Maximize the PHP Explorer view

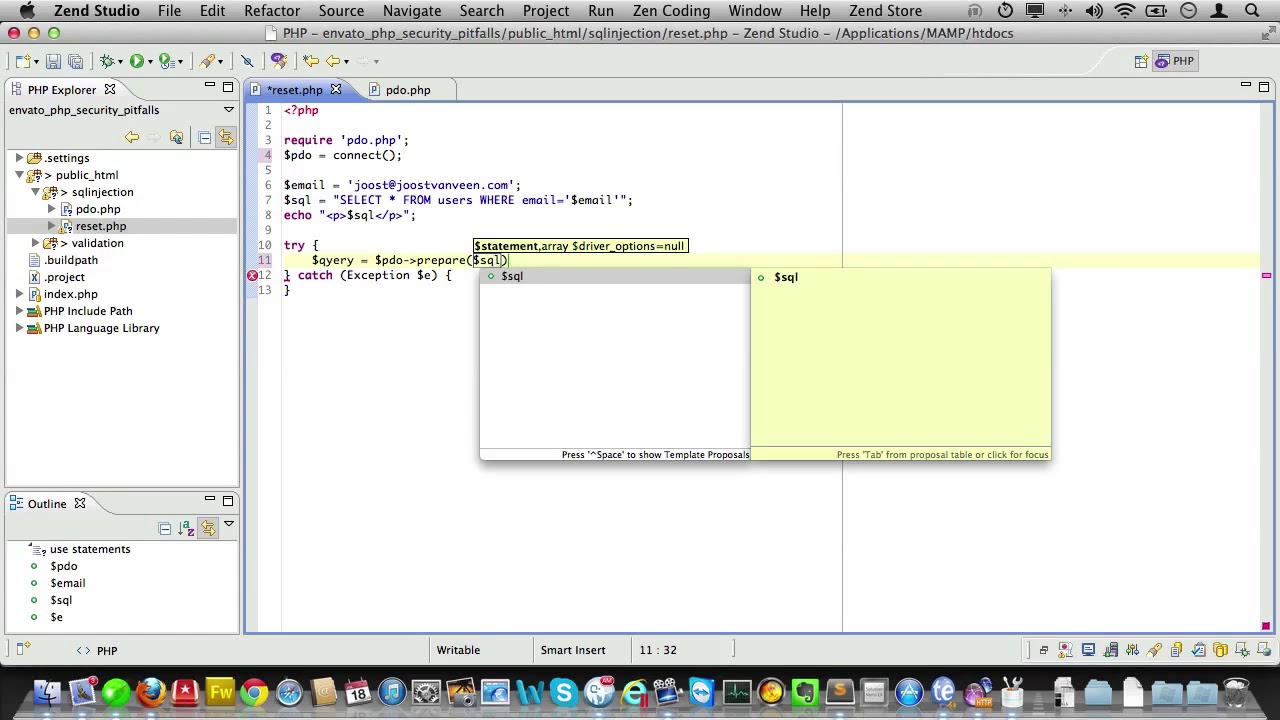(x=228, y=87)
